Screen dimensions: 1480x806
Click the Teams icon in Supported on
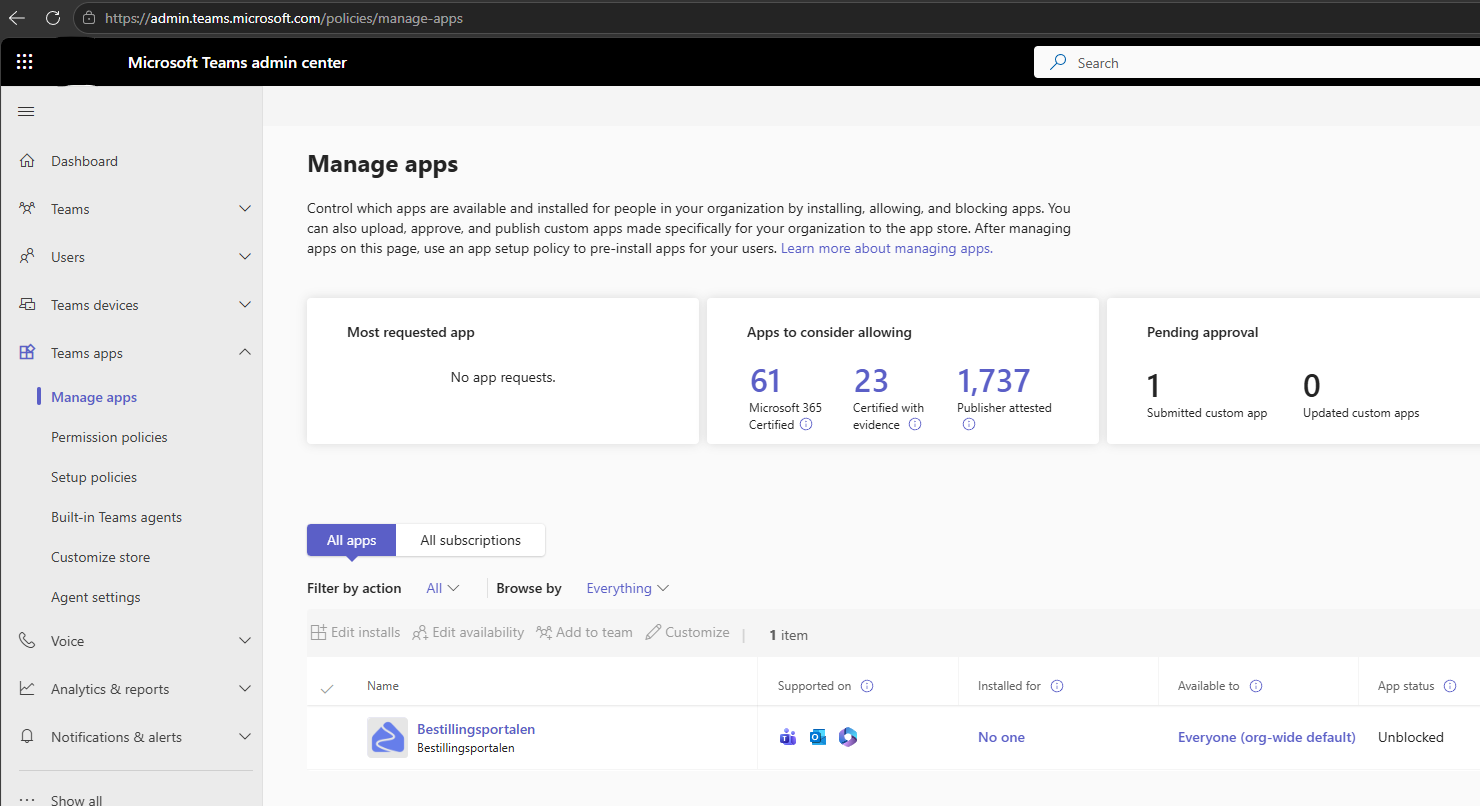[788, 737]
